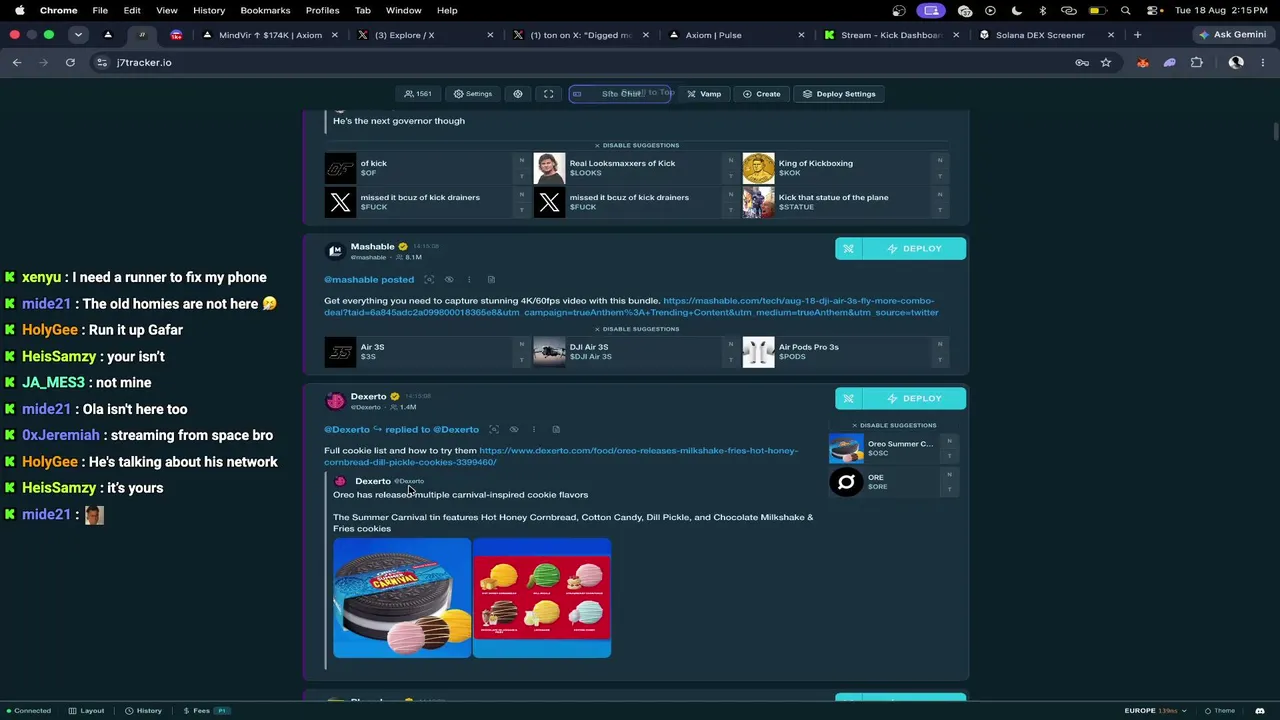The width and height of the screenshot is (1280, 720).
Task: Expand the Chrome tab search dropdown arrow
Action: pyautogui.click(x=78, y=35)
